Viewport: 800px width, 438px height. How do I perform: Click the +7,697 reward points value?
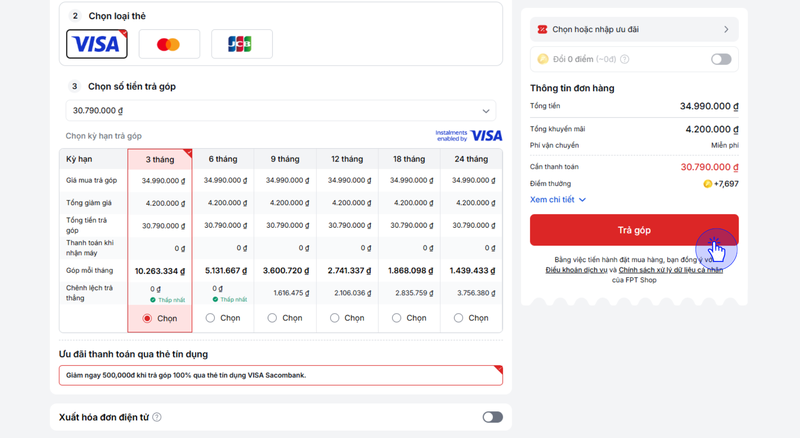click(x=726, y=184)
